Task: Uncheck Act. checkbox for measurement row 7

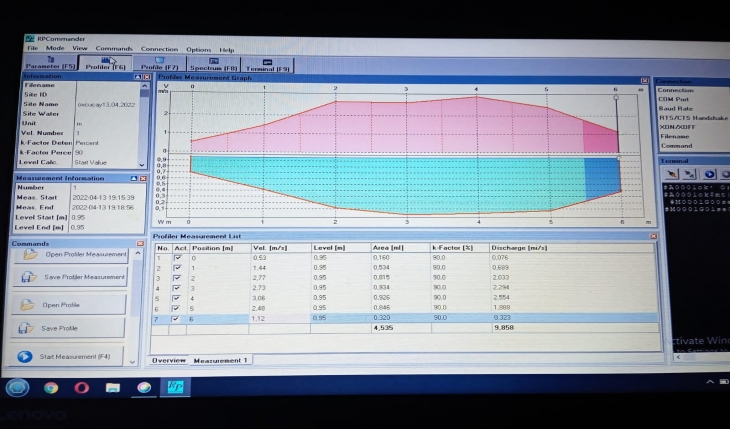Action: [x=176, y=319]
